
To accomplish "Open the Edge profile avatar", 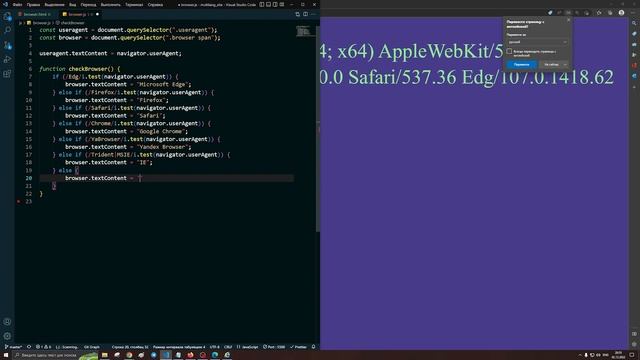I will tap(621, 13).
